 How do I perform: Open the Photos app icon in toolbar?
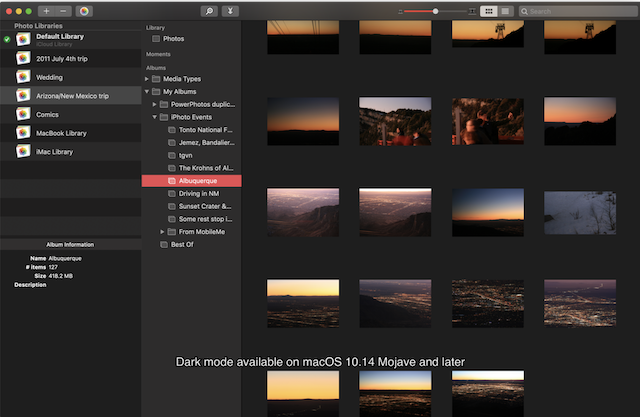point(85,11)
